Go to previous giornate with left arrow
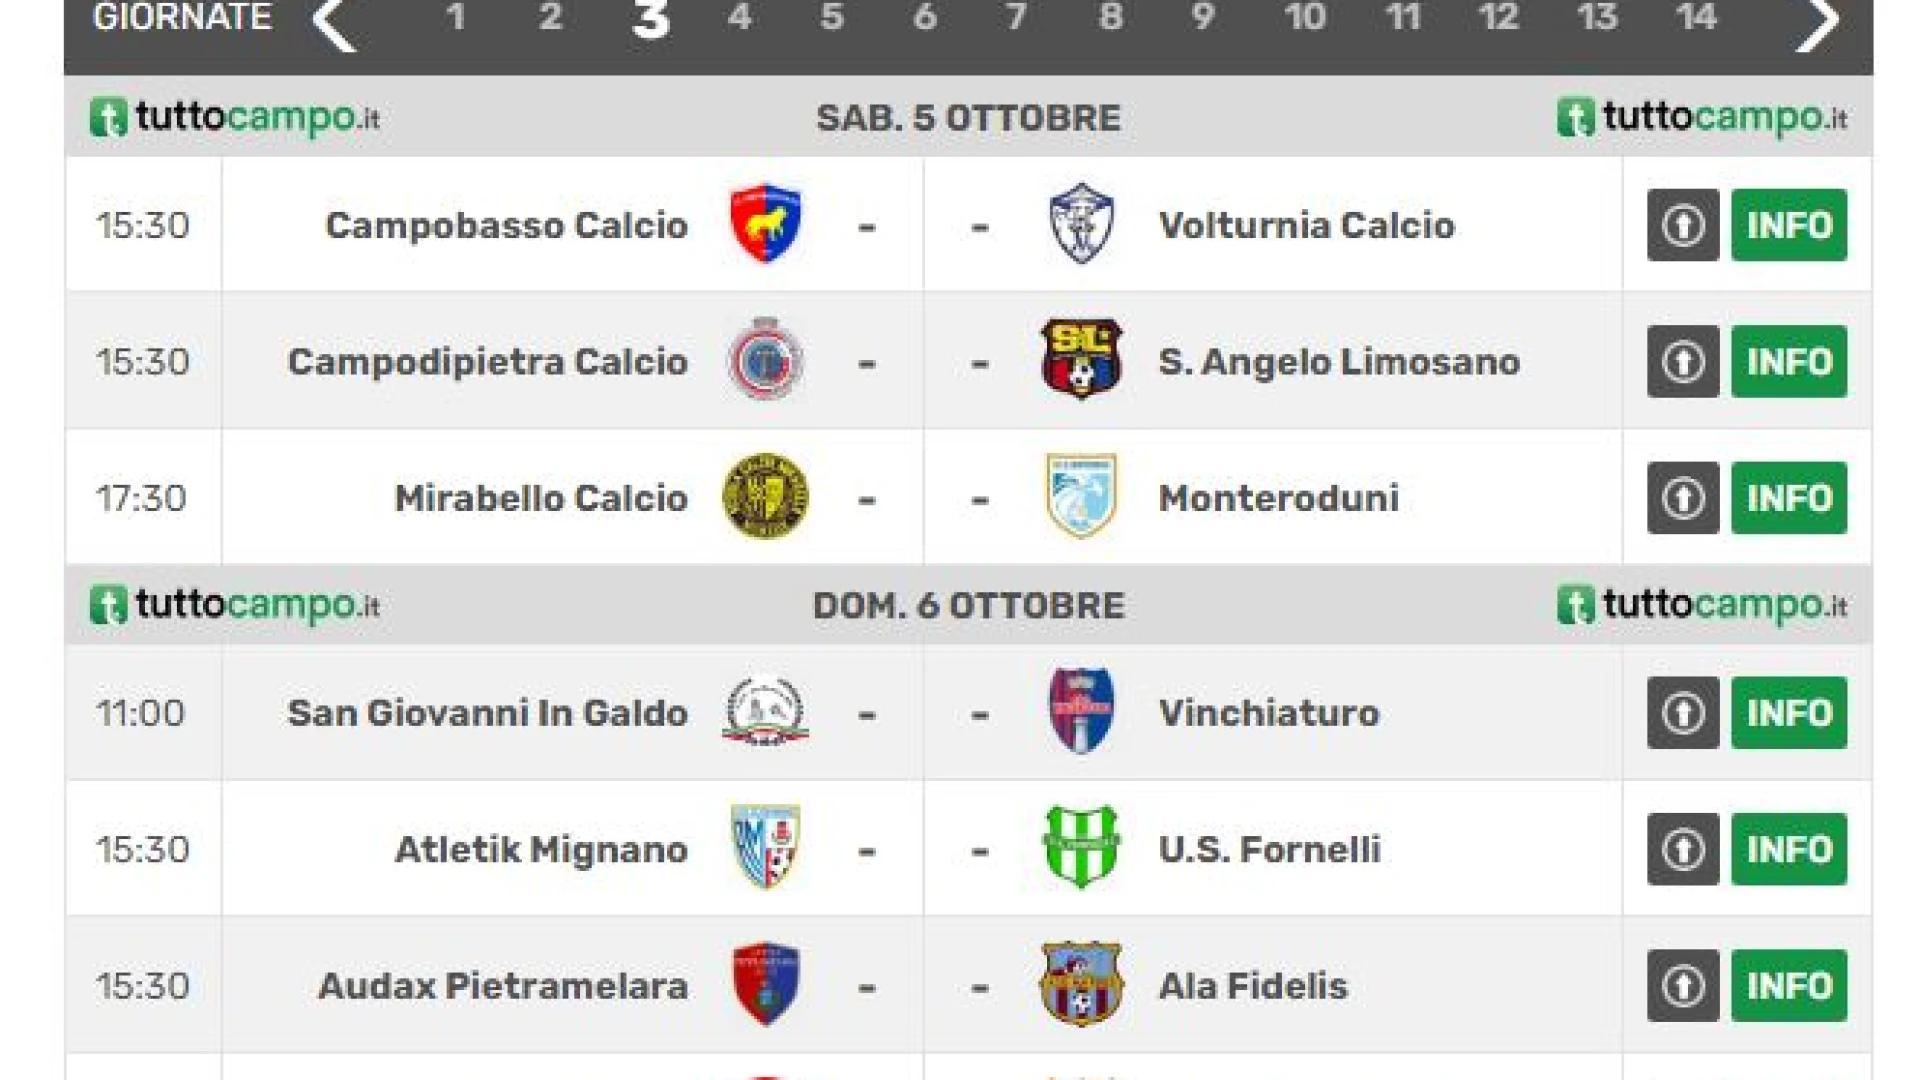The height and width of the screenshot is (1080, 1920). [x=334, y=20]
